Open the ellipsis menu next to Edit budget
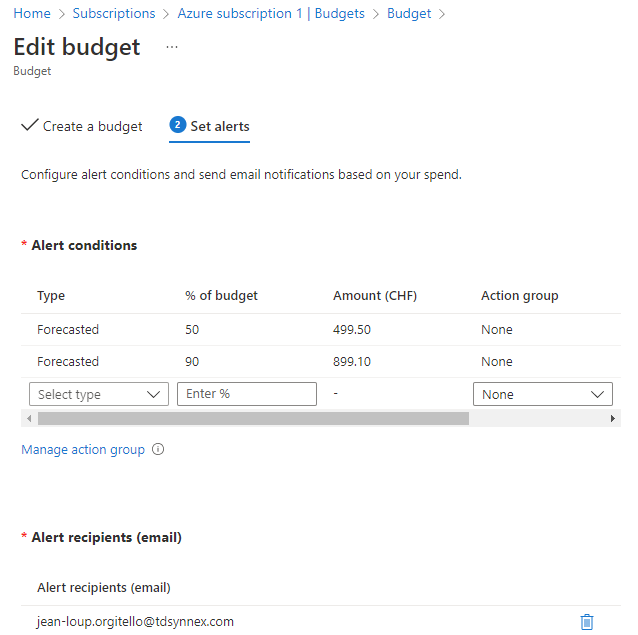 172,47
